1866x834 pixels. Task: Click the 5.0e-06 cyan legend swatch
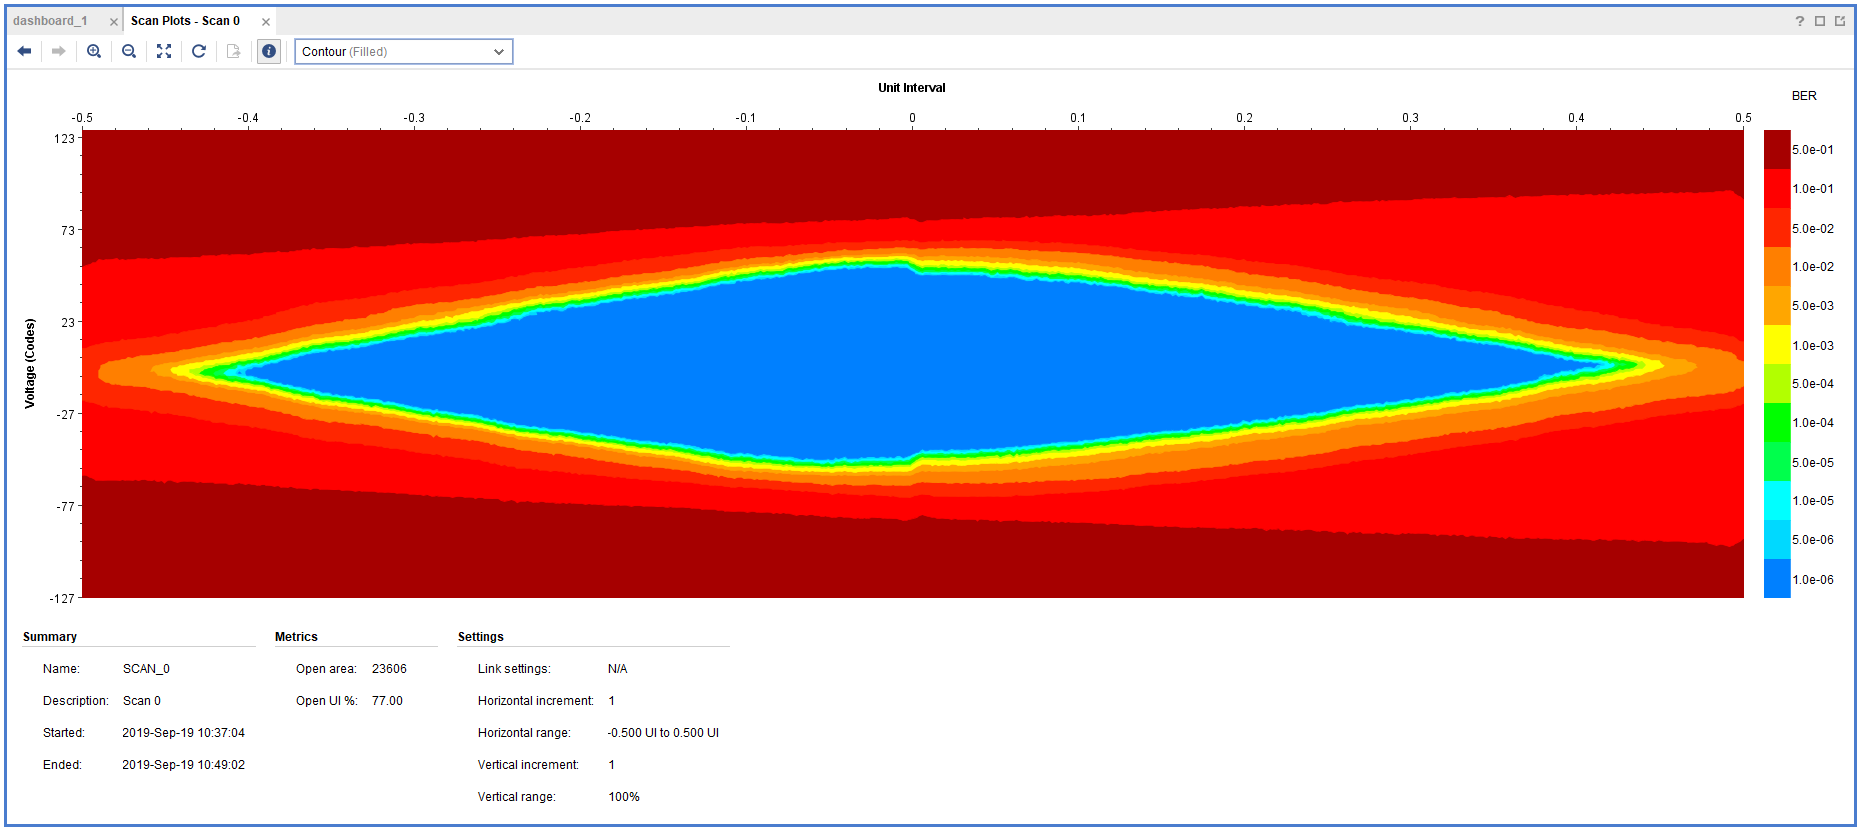[1777, 540]
